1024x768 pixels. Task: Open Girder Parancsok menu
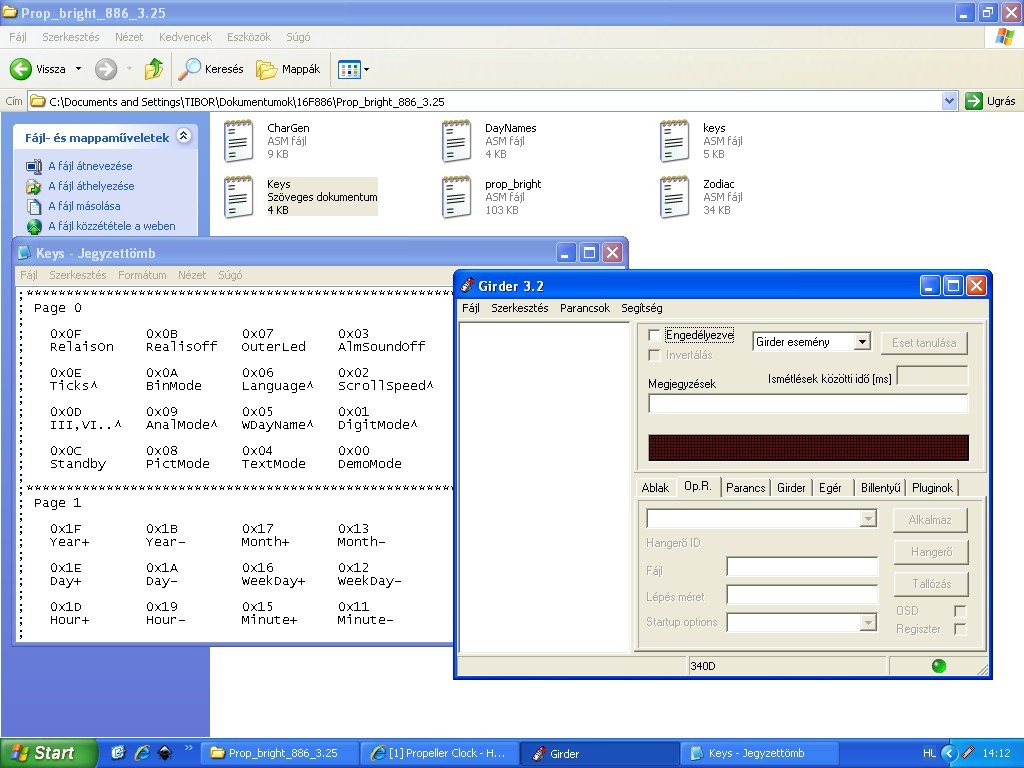584,308
